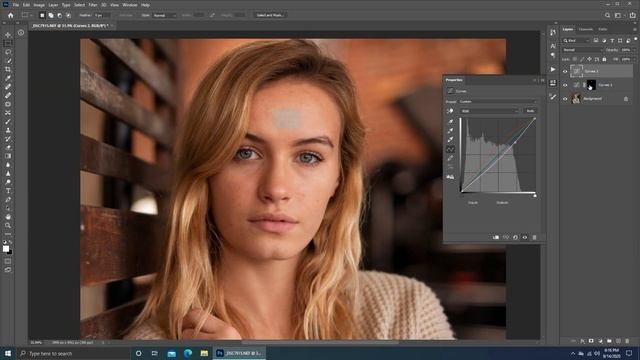Toggle layer filtering on/off switch
The image size is (640, 360).
[636, 39]
